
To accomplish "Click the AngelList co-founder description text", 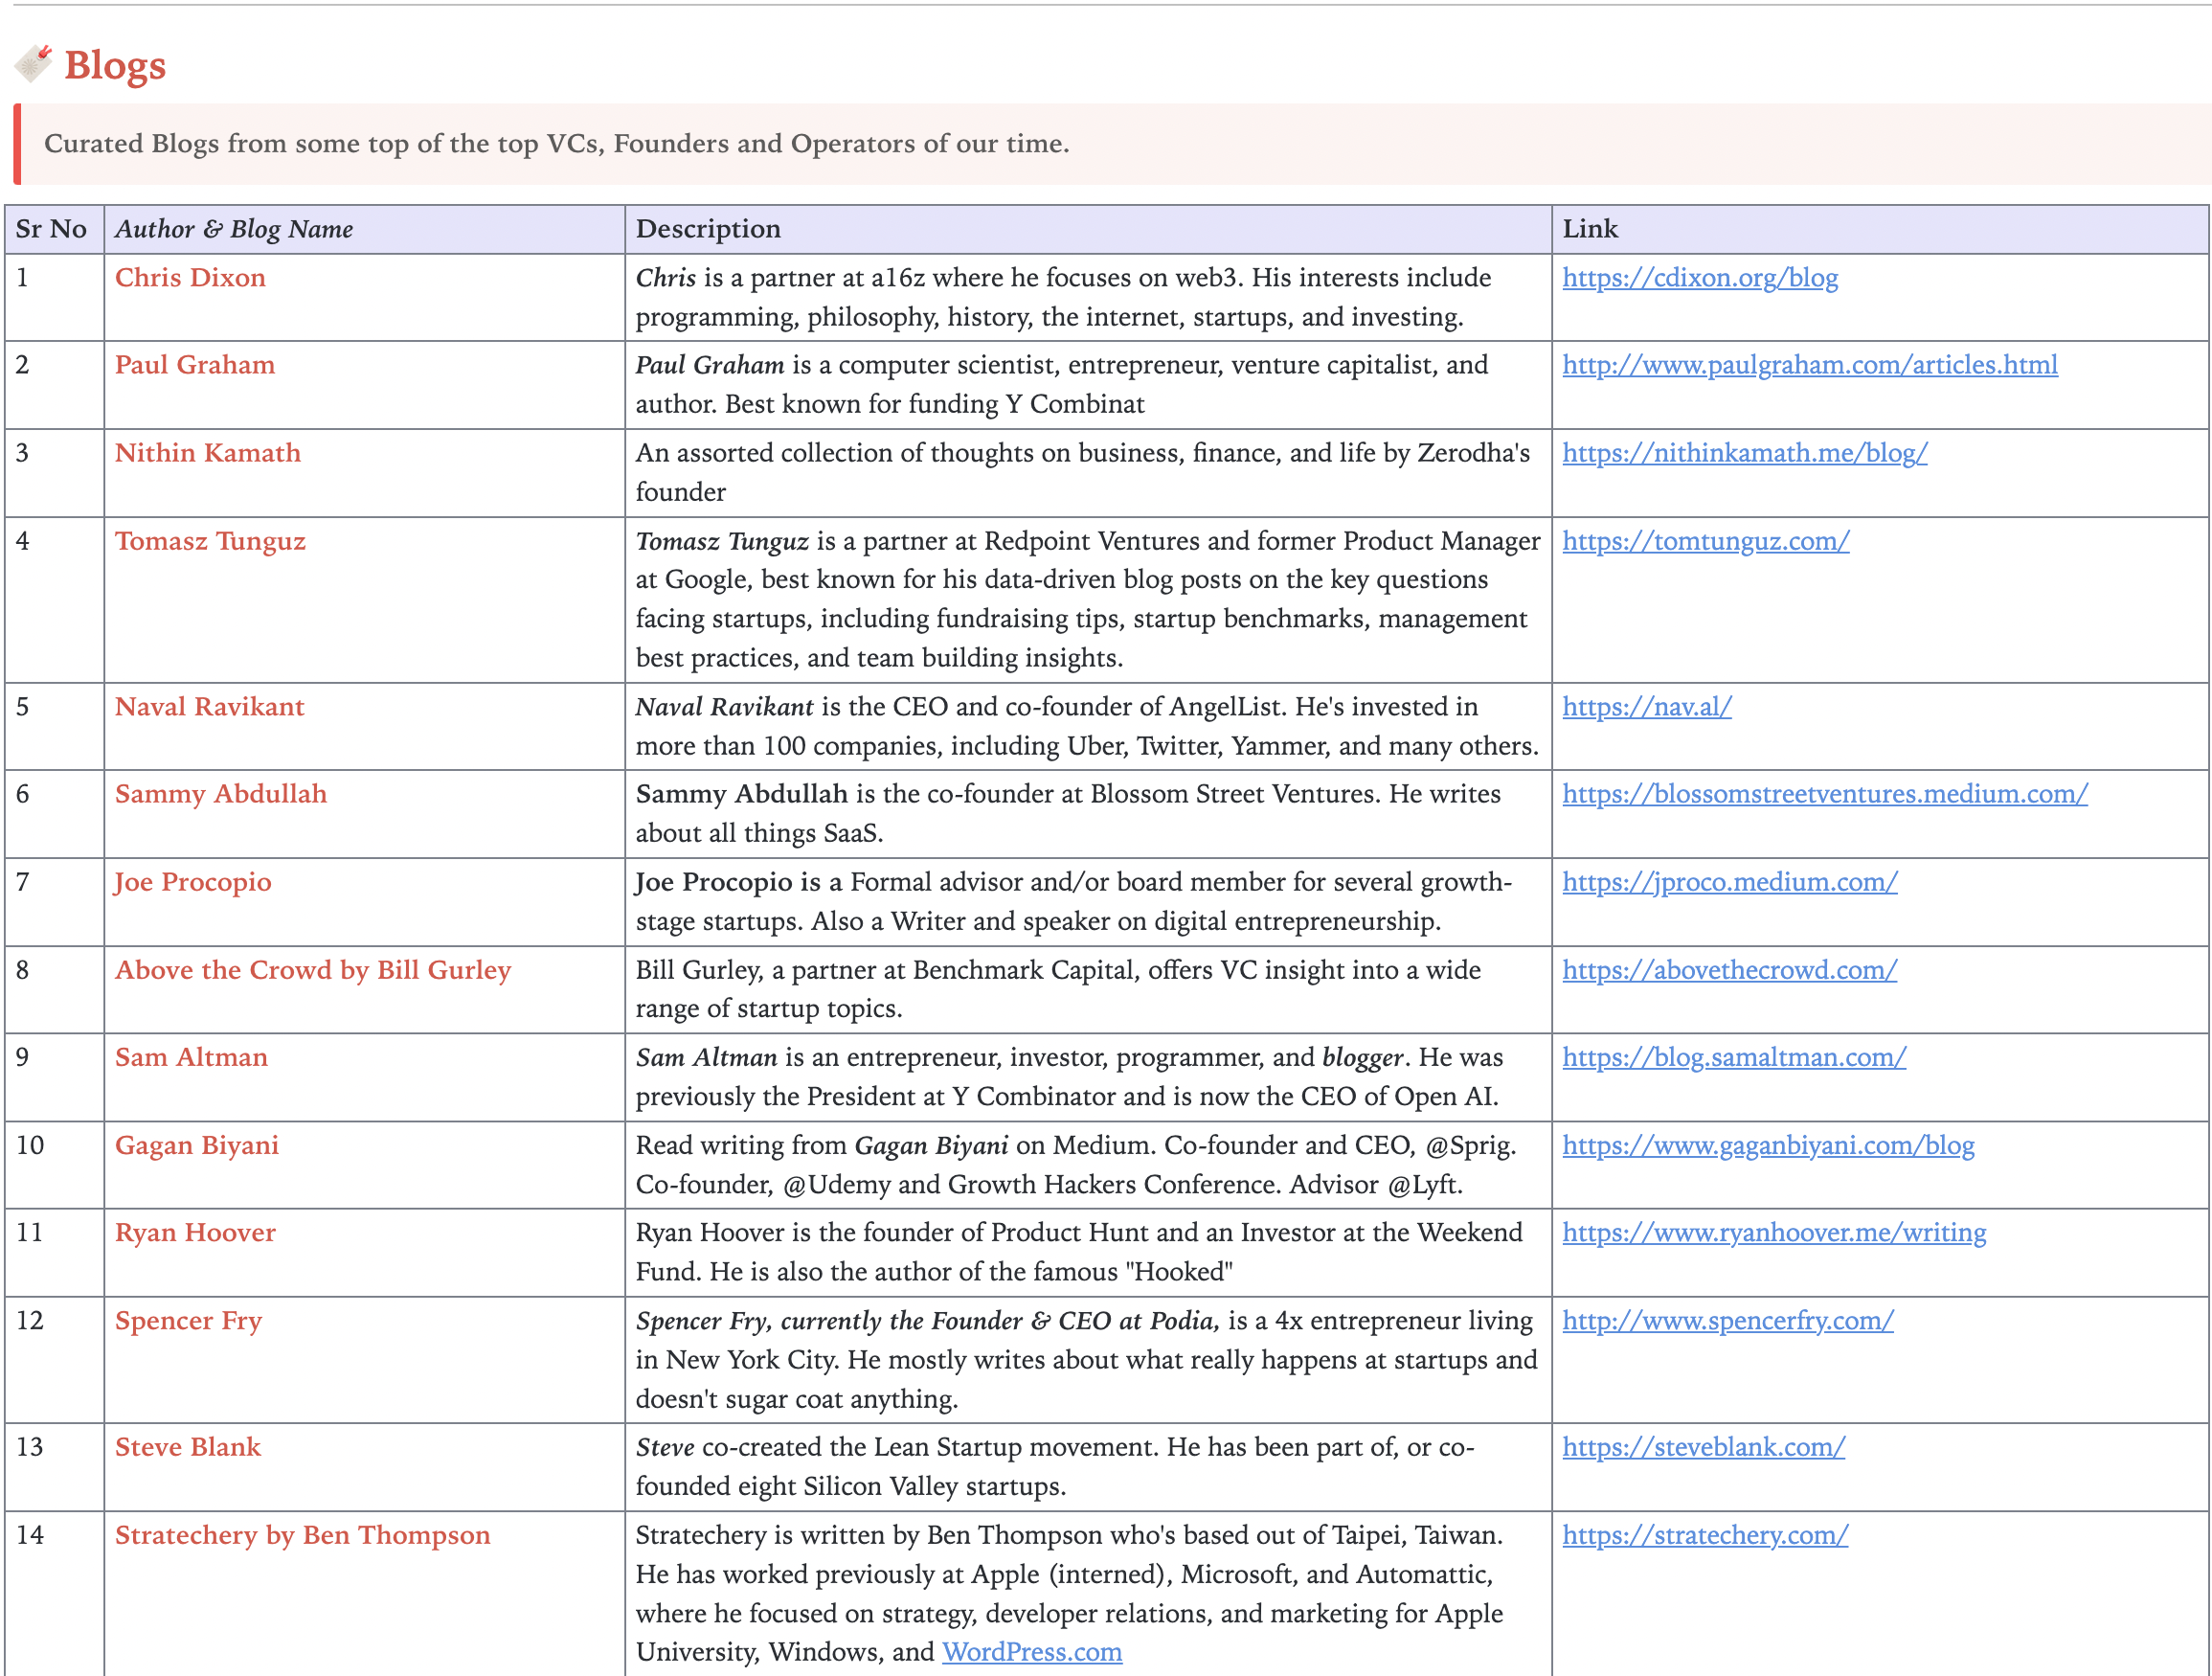I will tap(1087, 726).
